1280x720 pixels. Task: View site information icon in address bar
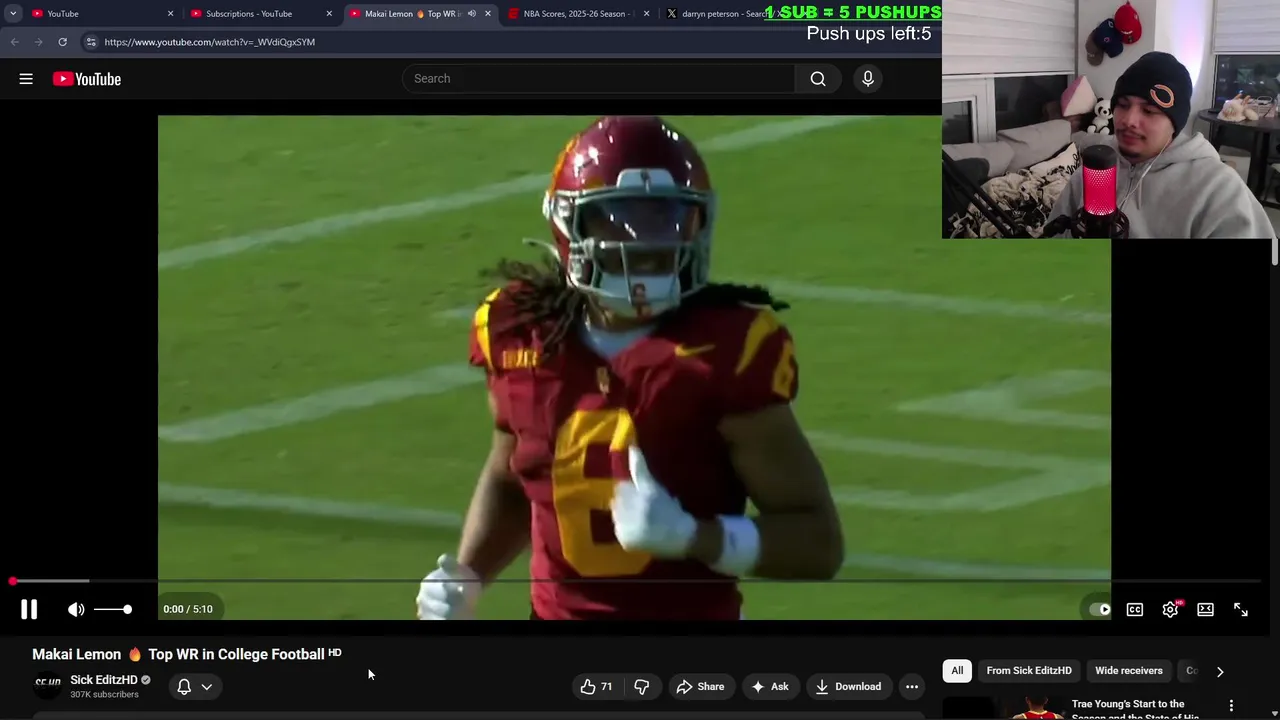point(91,42)
